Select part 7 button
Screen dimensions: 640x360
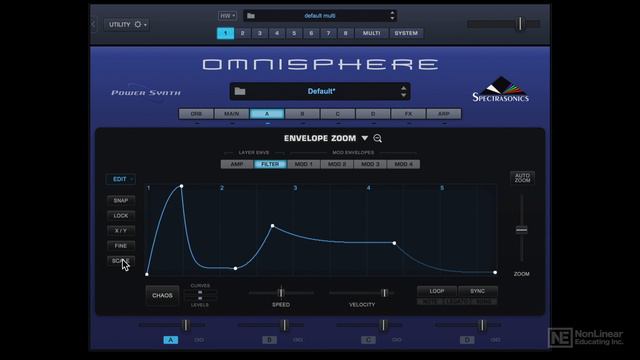328,33
